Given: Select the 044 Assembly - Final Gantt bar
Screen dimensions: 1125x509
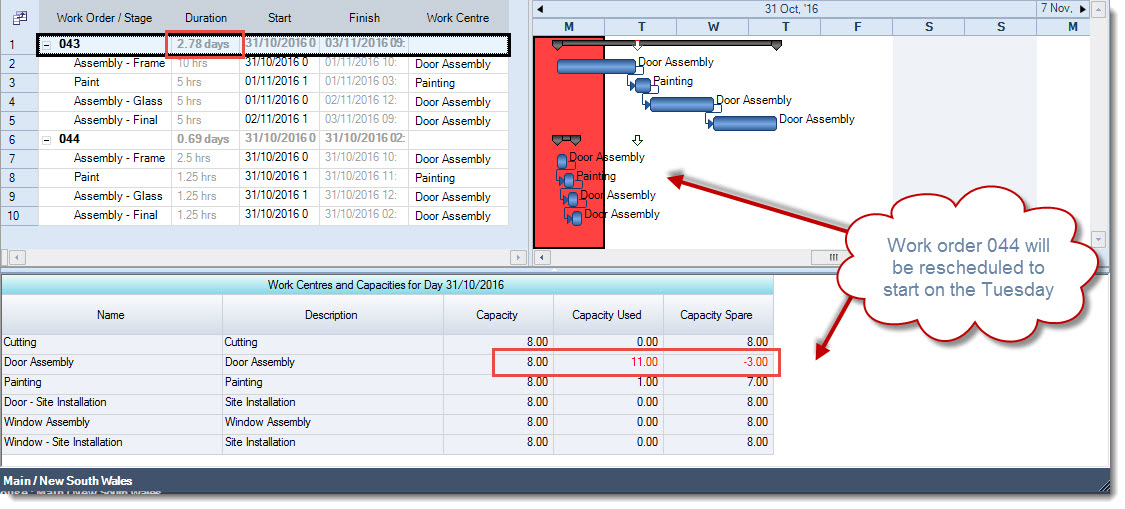Looking at the screenshot, I should 577,218.
